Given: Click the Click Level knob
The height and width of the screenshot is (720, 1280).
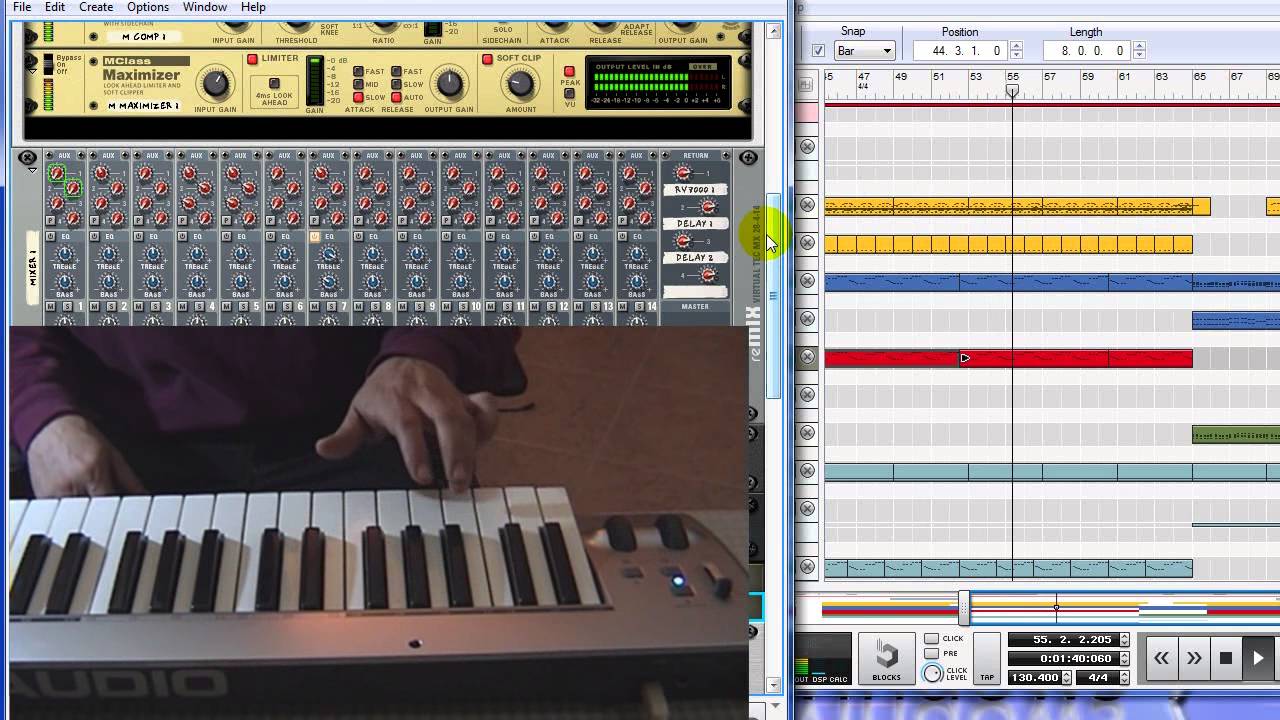Looking at the screenshot, I should click(x=932, y=674).
